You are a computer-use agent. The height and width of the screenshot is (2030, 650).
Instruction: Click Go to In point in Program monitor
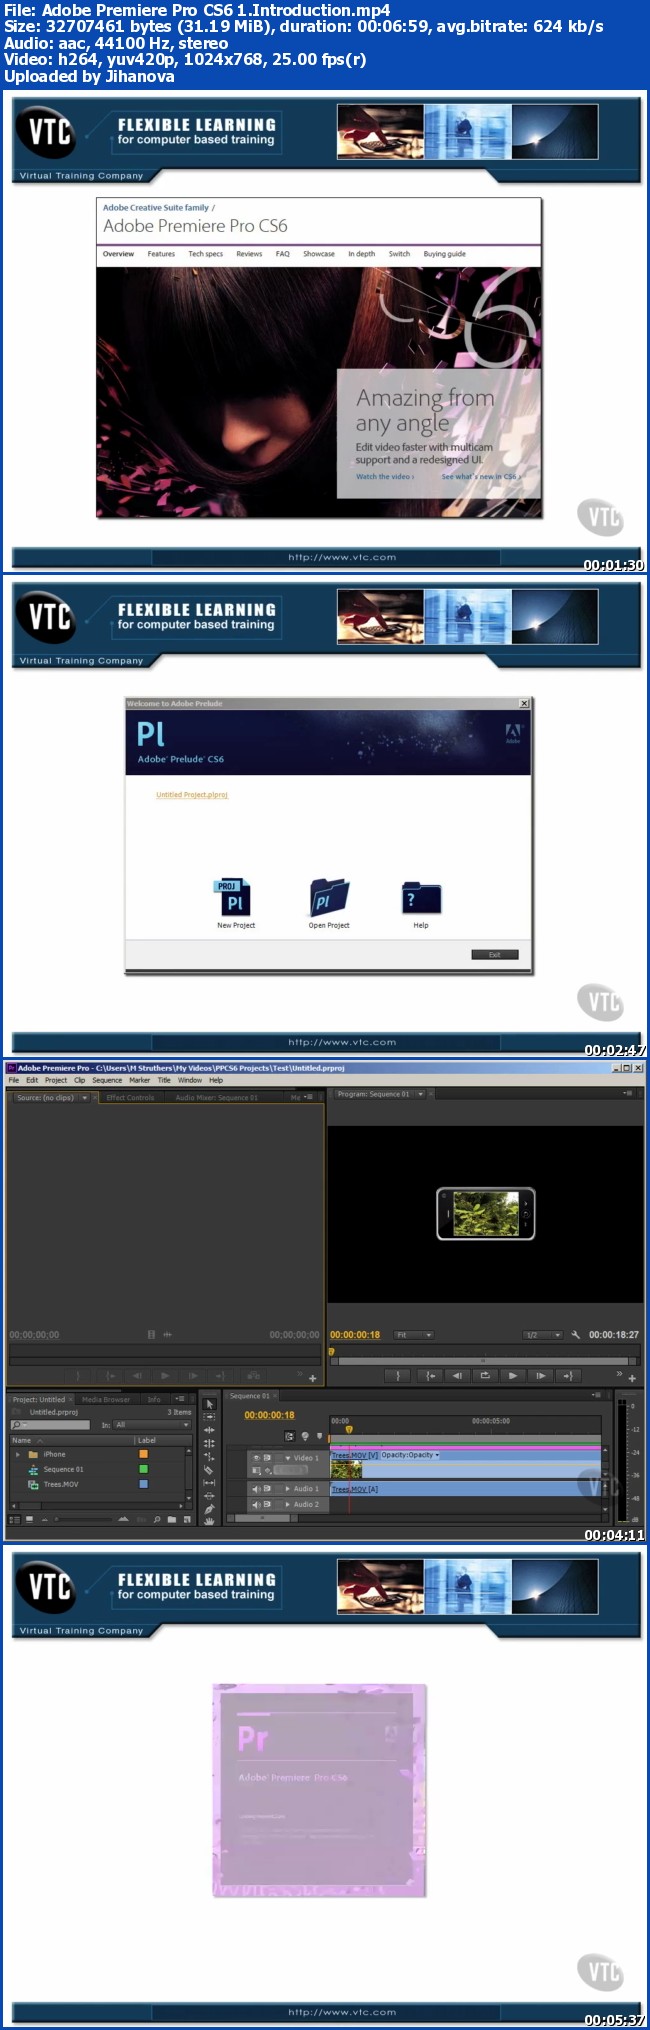(431, 1375)
